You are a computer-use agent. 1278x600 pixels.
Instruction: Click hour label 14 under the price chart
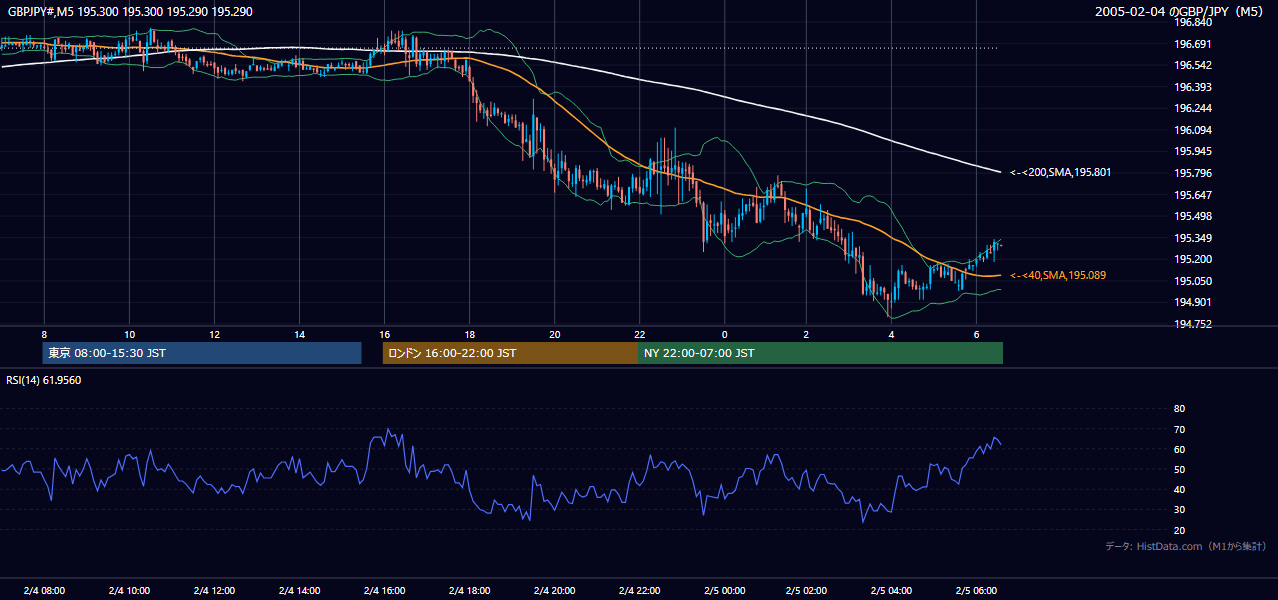[x=300, y=334]
